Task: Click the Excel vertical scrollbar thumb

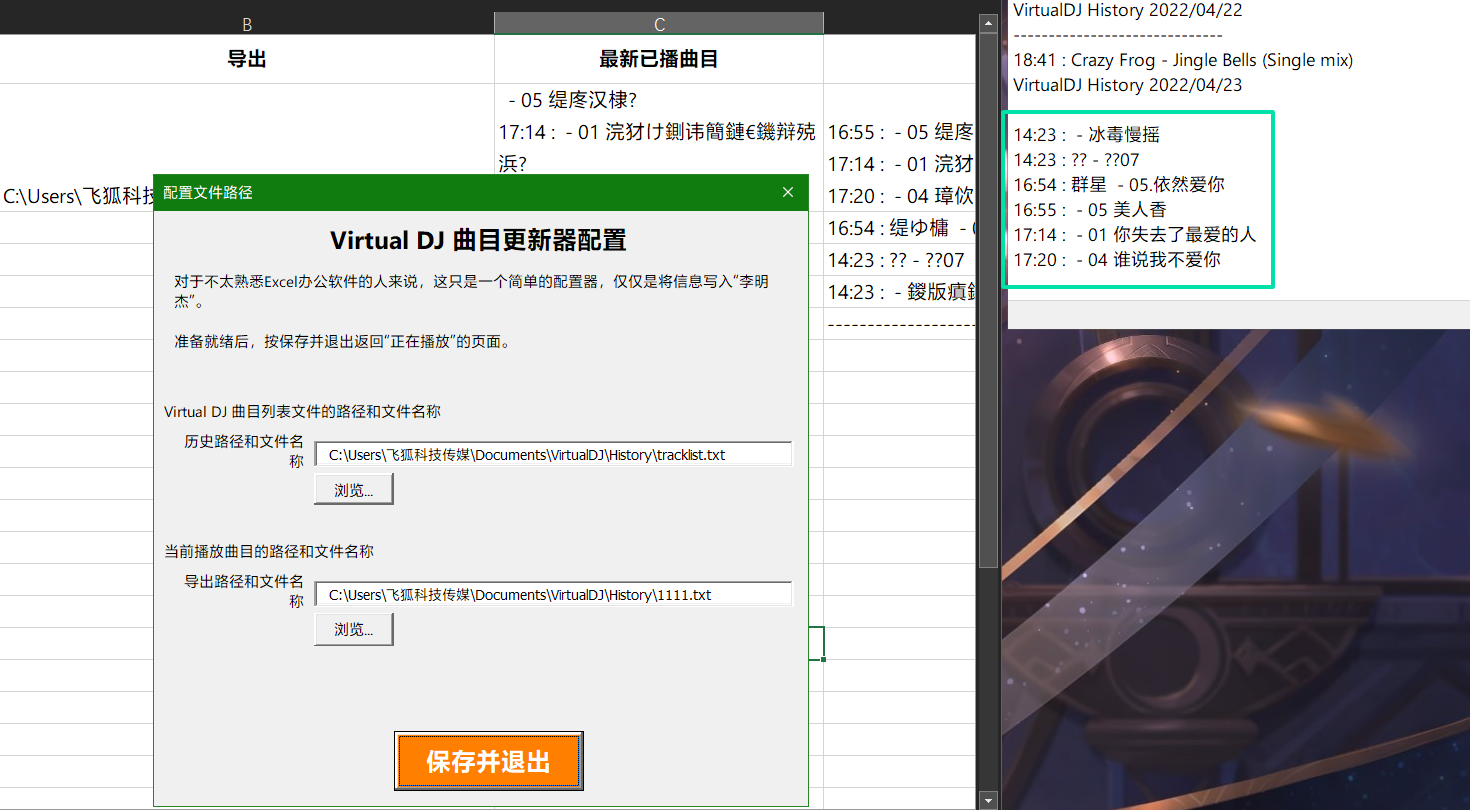Action: pyautogui.click(x=988, y=300)
